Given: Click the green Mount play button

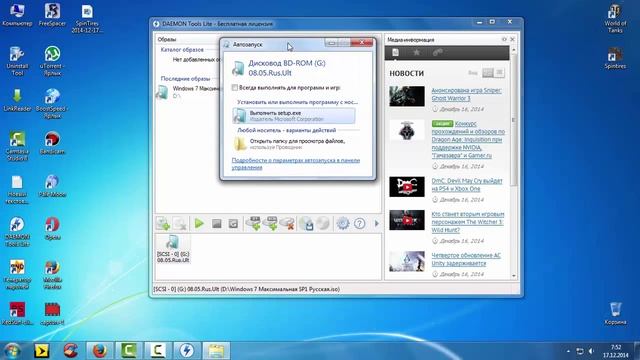Looking at the screenshot, I should click(x=199, y=223).
